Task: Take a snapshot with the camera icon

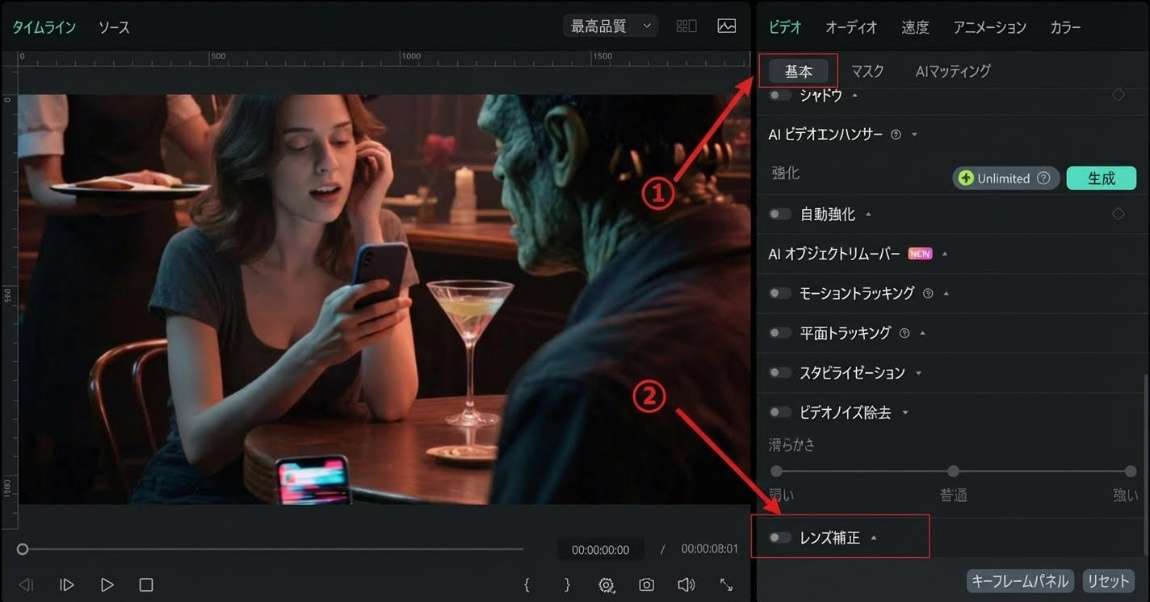Action: [x=646, y=585]
